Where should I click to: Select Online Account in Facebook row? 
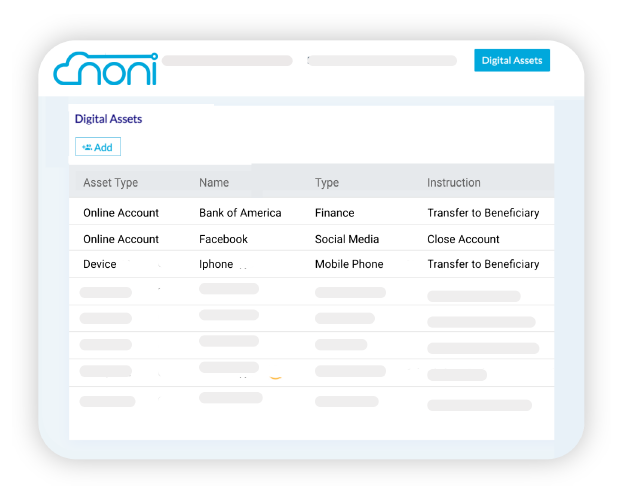tap(121, 239)
